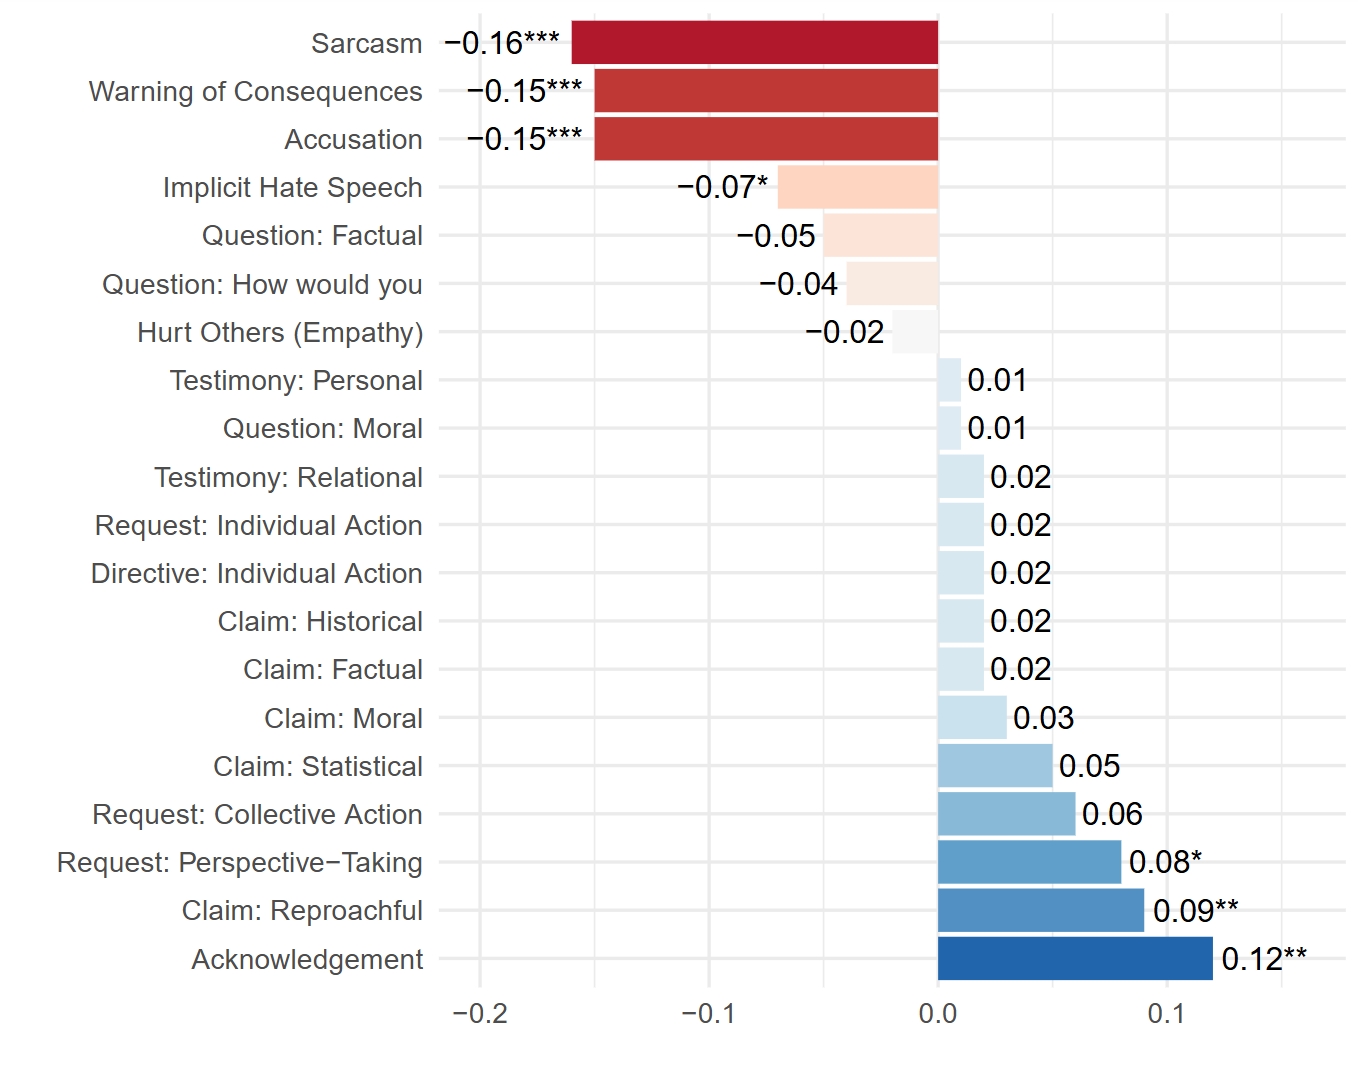
Task: Select the "Request: Collective Action" label
Action: click(257, 815)
